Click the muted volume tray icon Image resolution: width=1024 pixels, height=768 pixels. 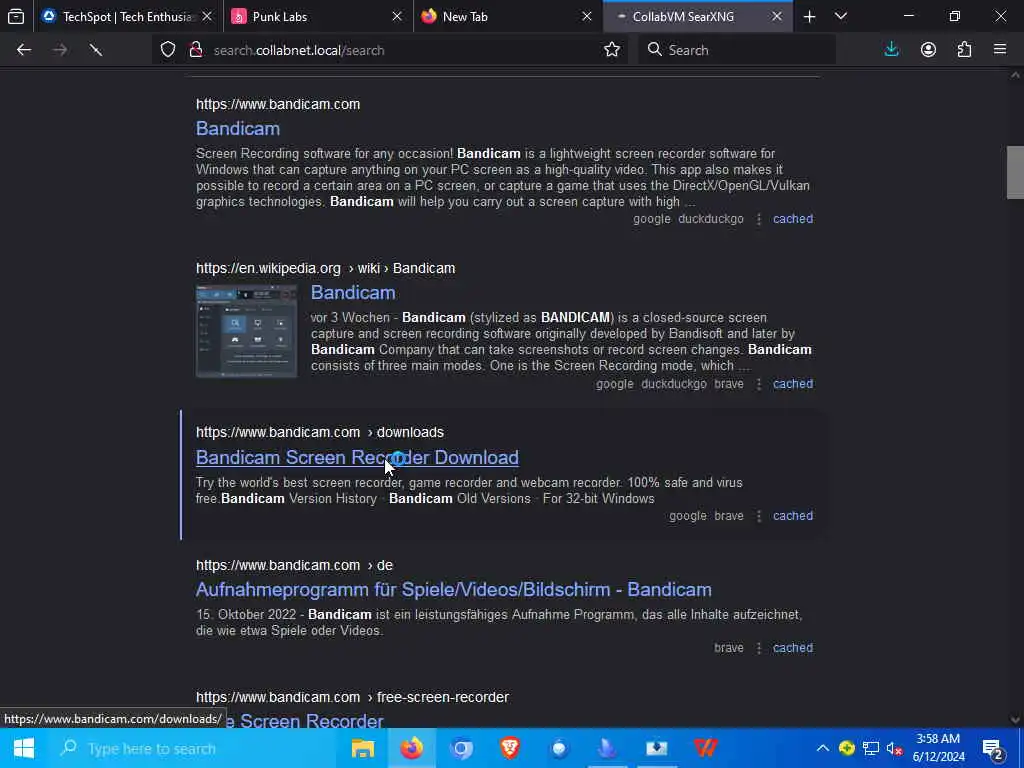pos(894,748)
